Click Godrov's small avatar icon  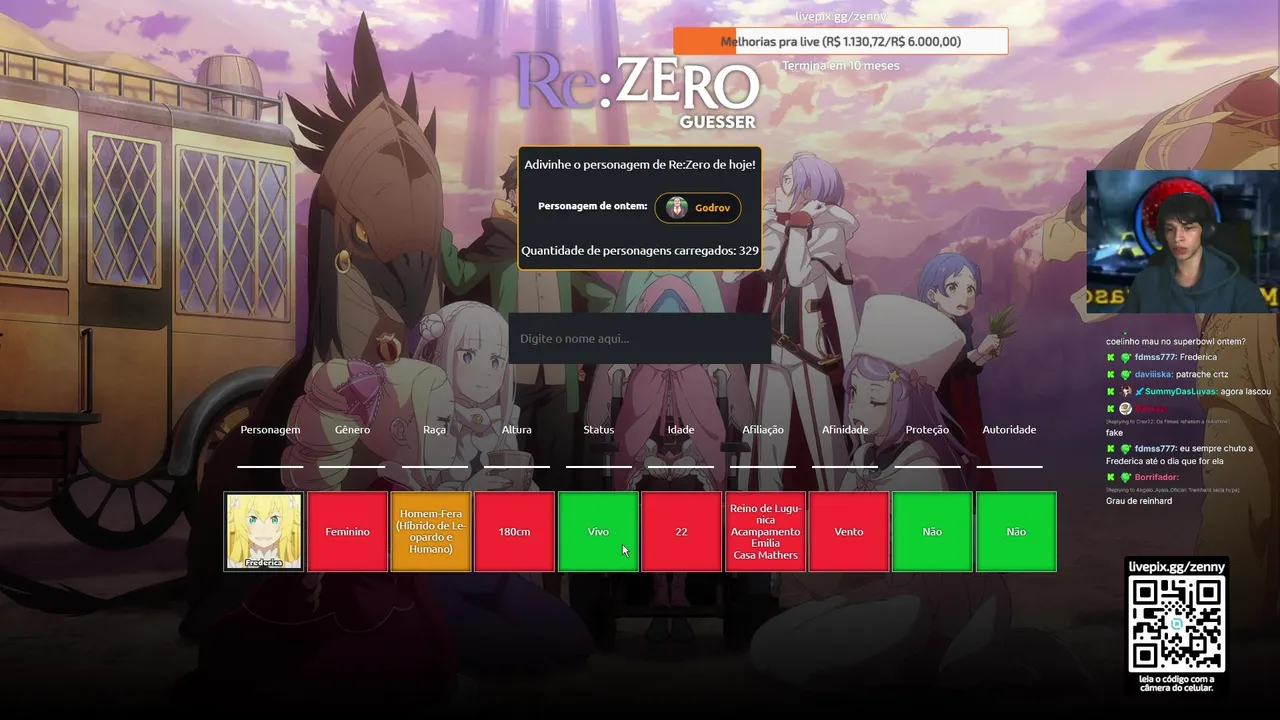(x=677, y=208)
